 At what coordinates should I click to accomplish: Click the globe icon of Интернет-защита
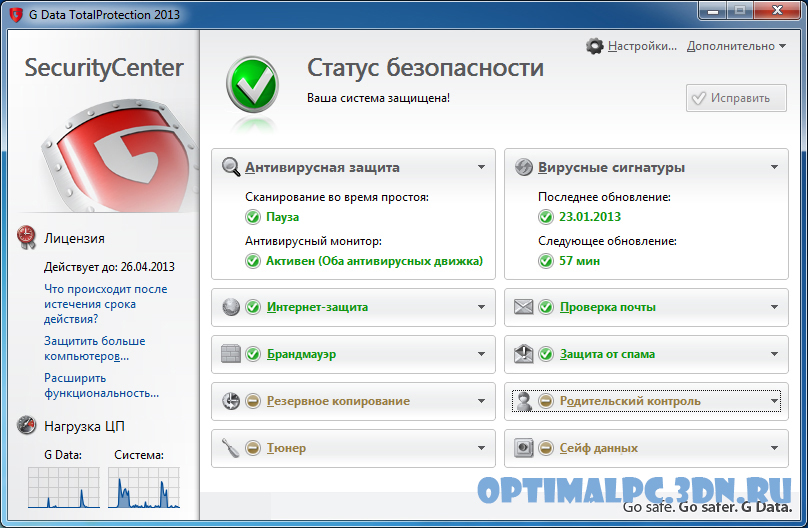231,307
